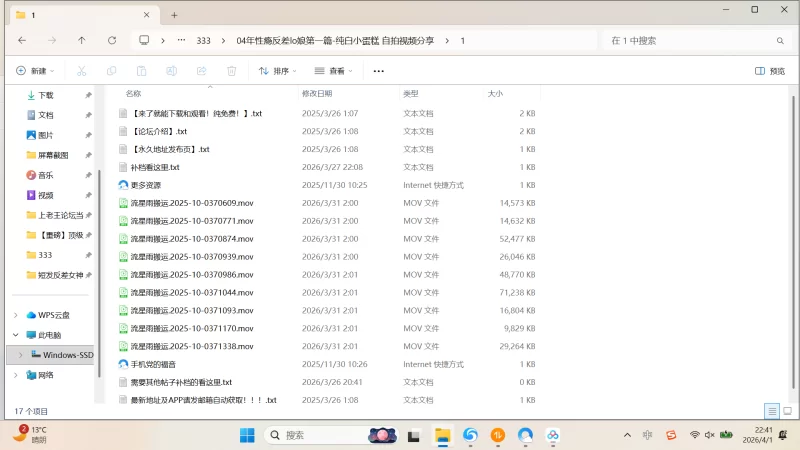Click the 333 breadcrumb in address bar
800x450 pixels.
(x=204, y=40)
